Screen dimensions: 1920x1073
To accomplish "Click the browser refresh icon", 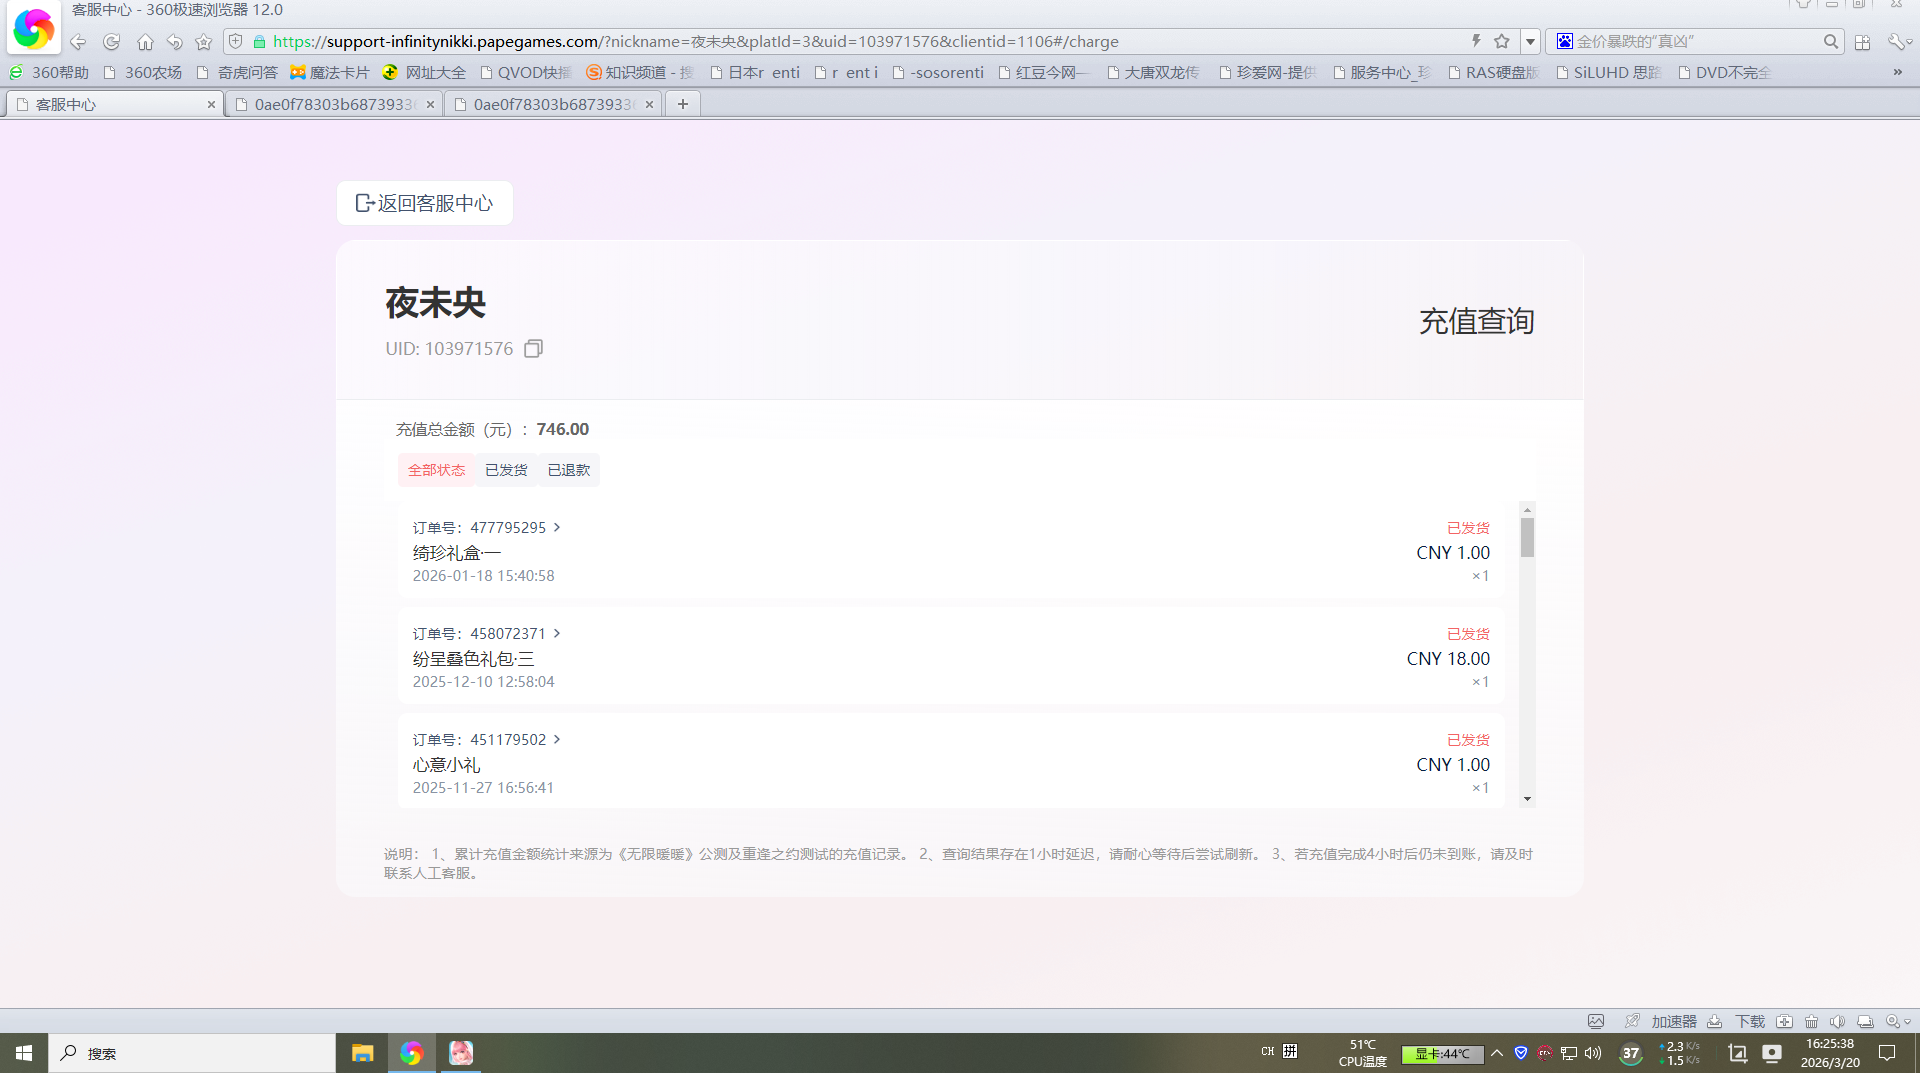I will [111, 42].
